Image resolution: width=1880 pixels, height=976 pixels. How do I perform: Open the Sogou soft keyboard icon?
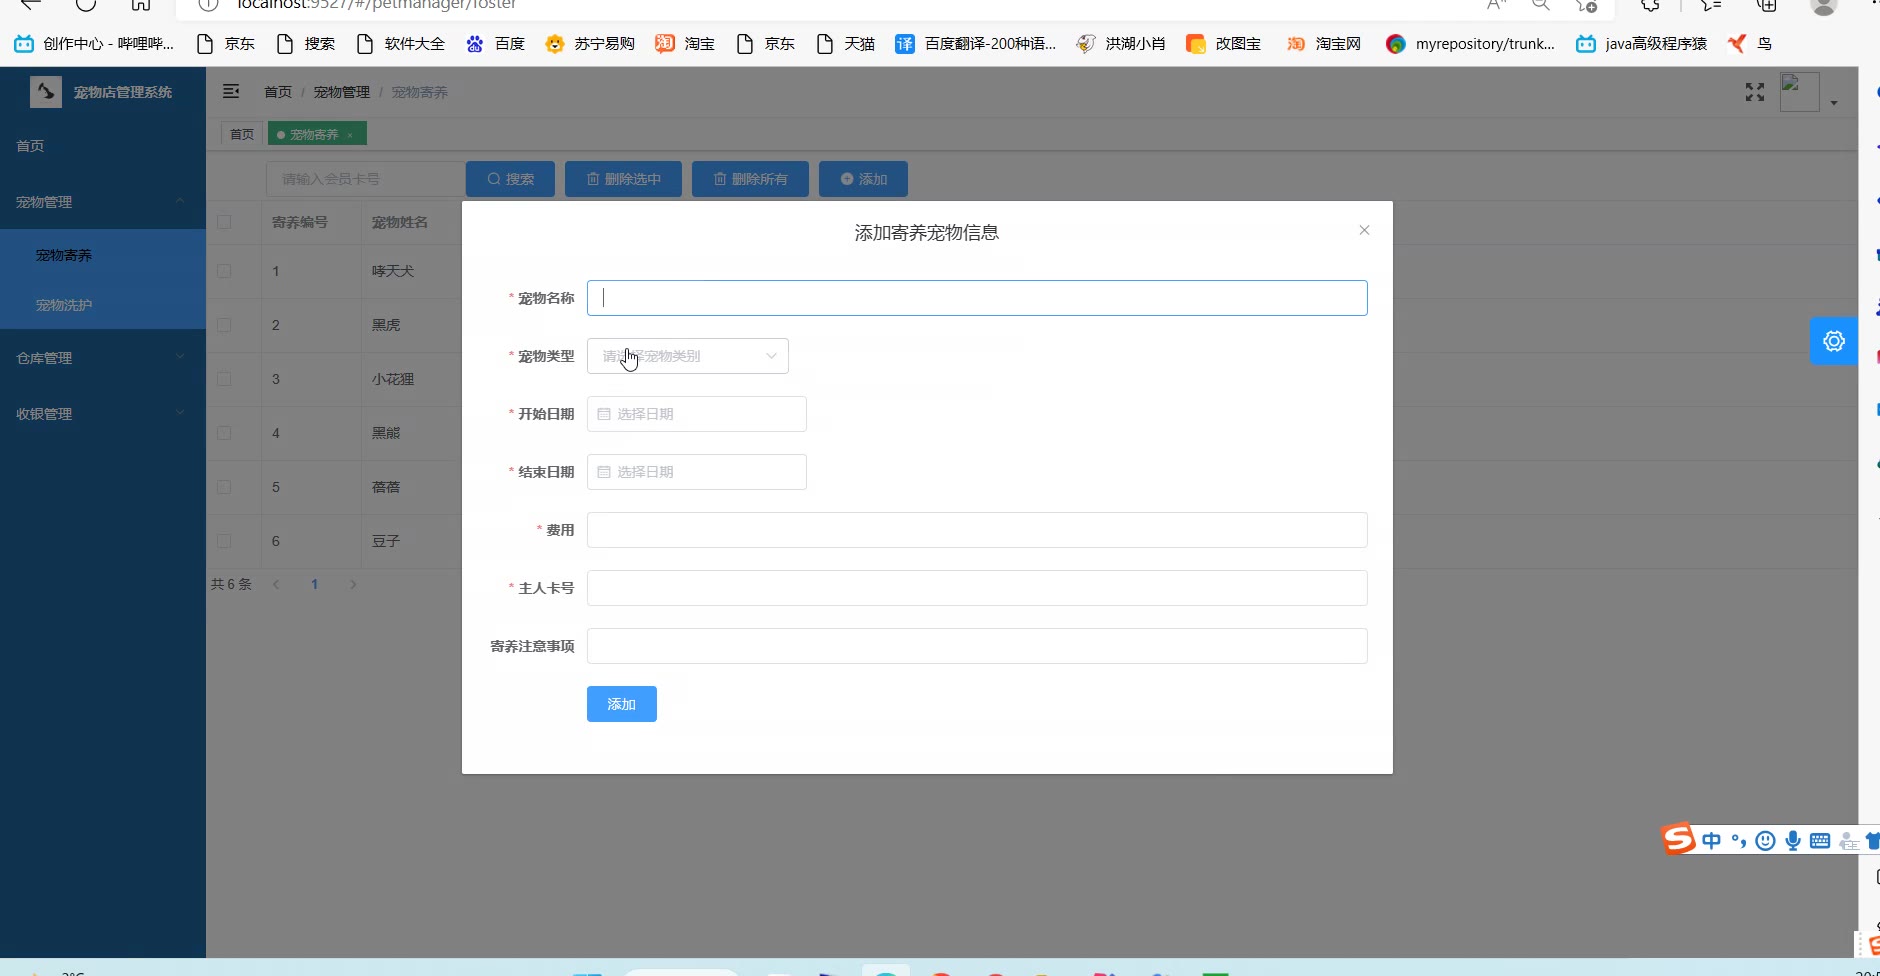point(1820,841)
